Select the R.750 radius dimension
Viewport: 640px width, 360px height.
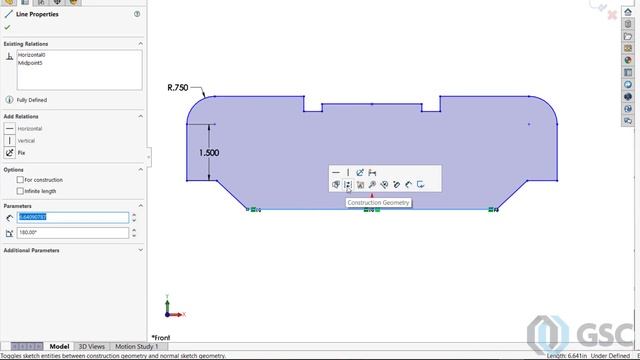click(x=178, y=88)
